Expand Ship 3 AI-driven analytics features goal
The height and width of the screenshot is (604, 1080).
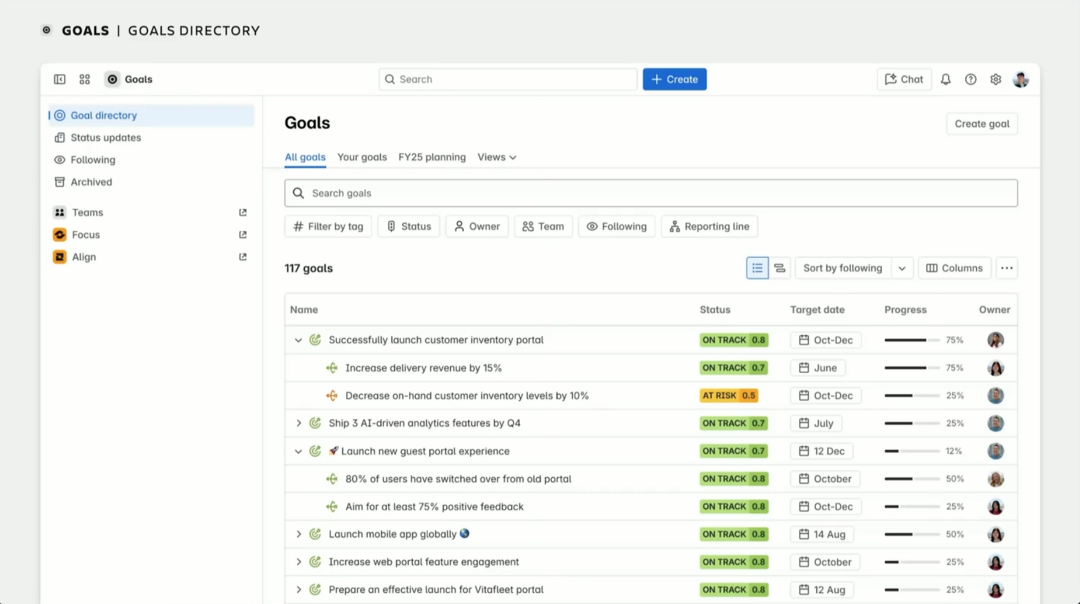pyautogui.click(x=298, y=423)
